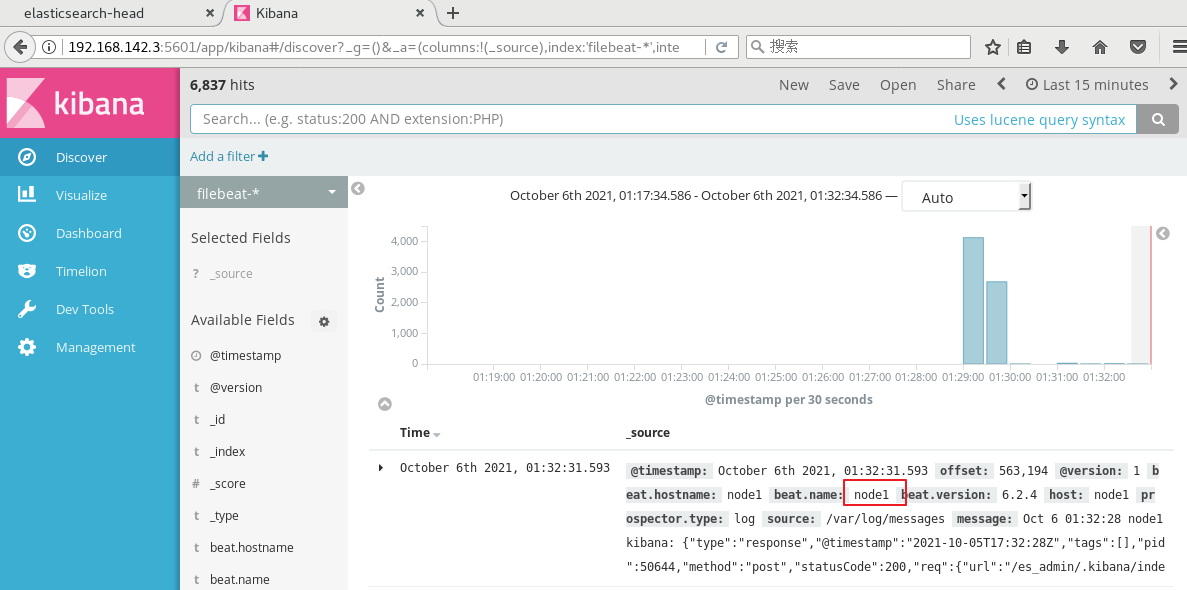Open the filebeat-* index pattern dropdown
This screenshot has height=590, width=1187.
pyautogui.click(x=264, y=192)
